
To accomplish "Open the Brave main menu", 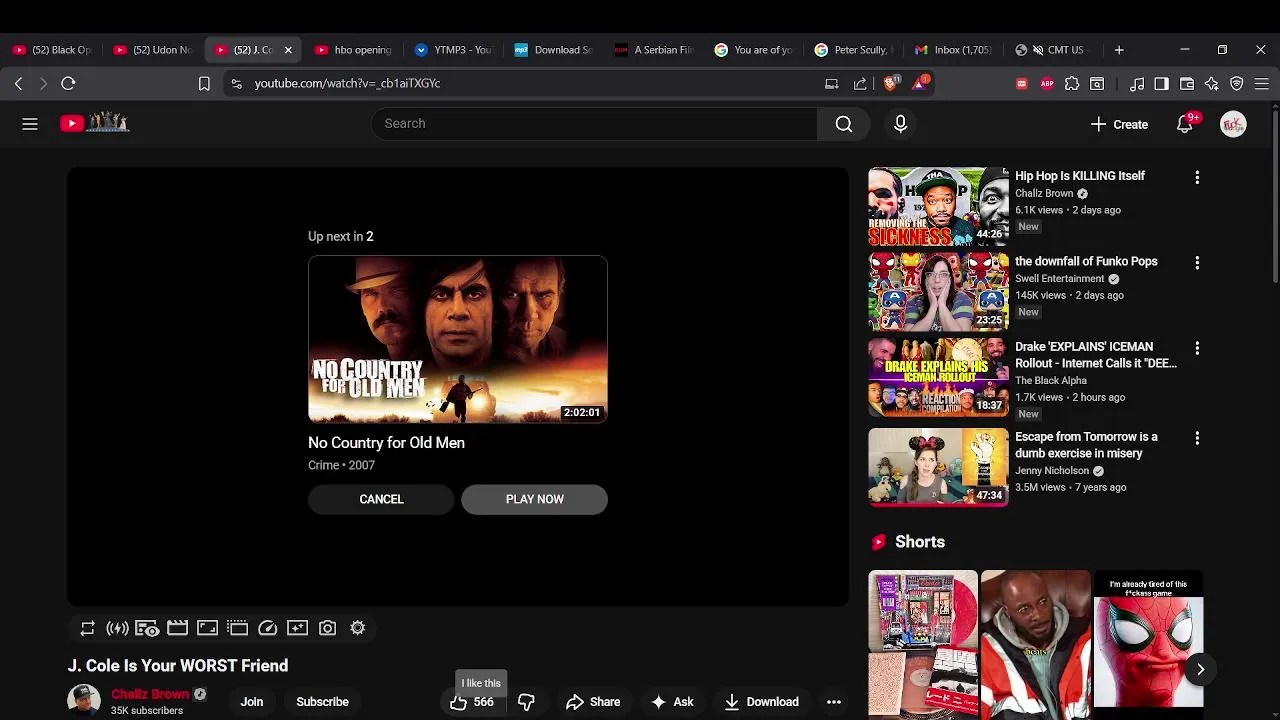I will [1262, 84].
